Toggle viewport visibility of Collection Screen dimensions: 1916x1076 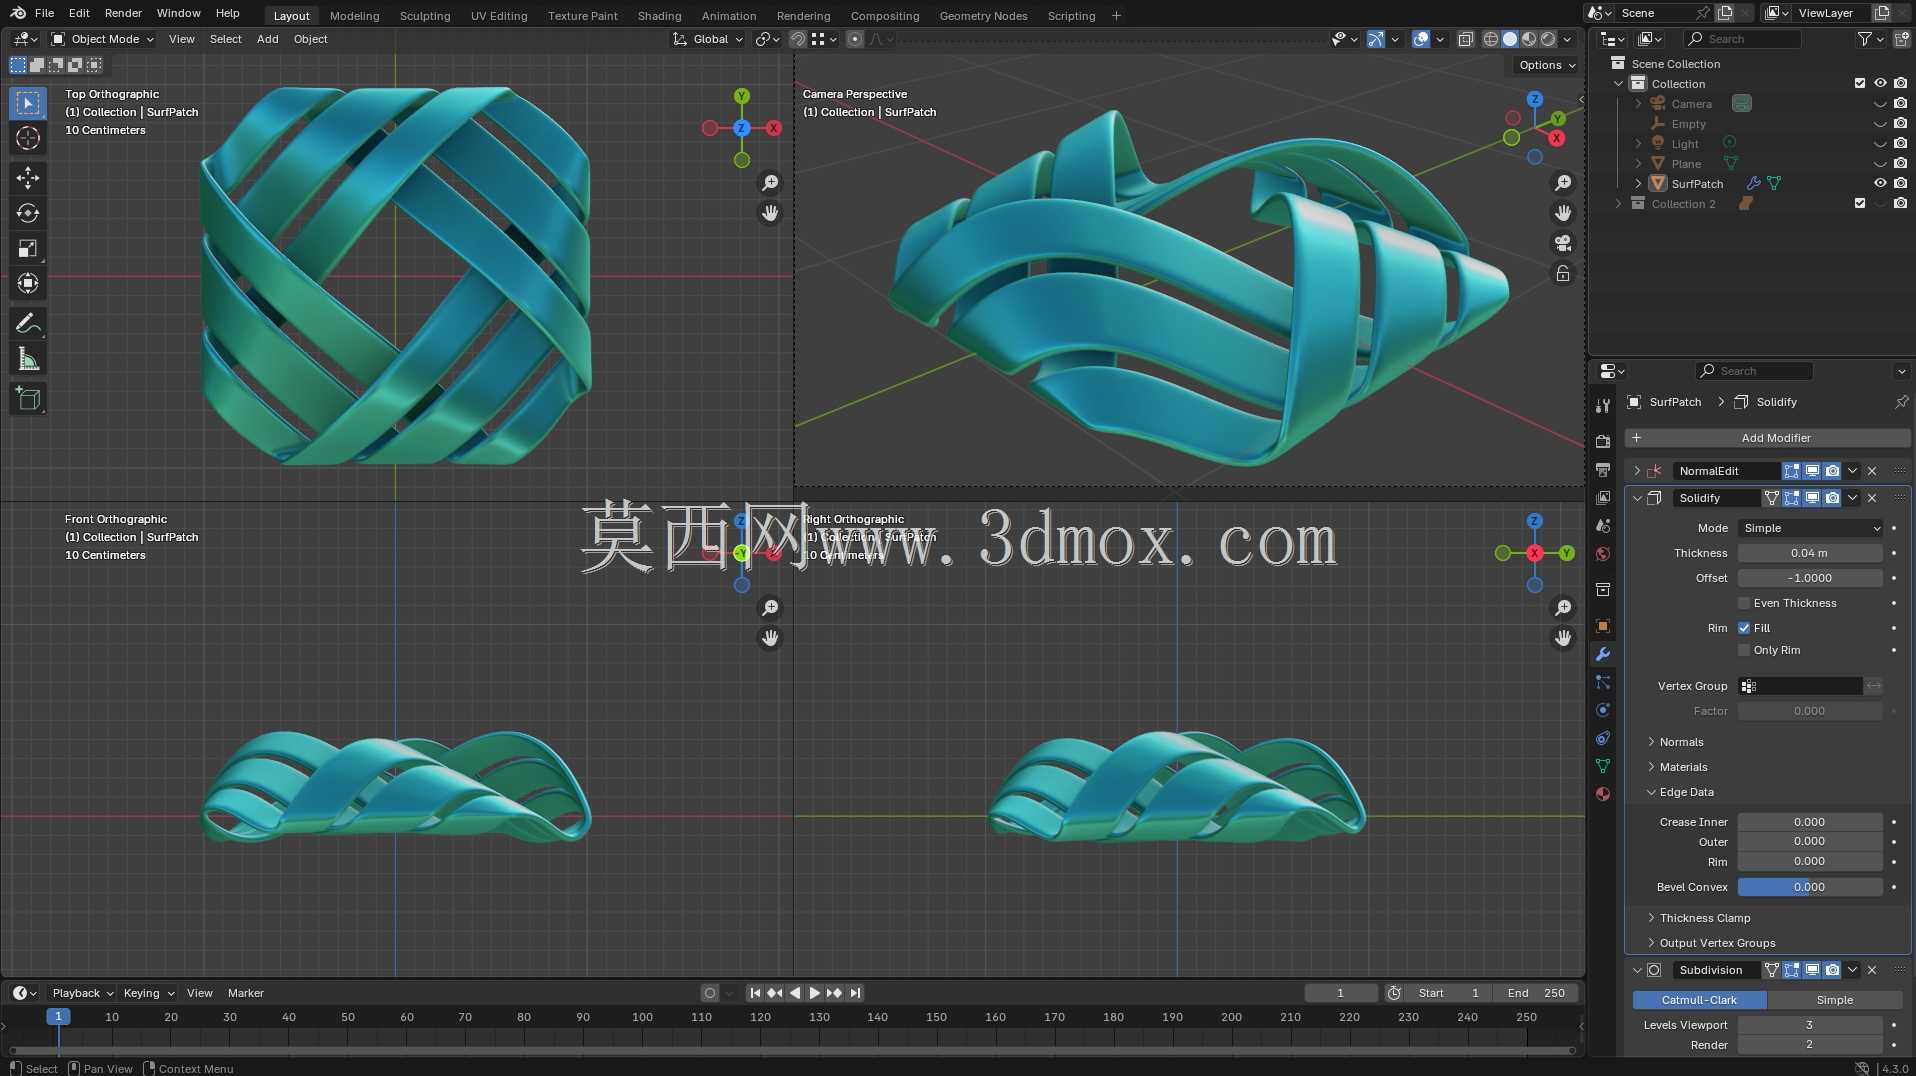tap(1880, 83)
